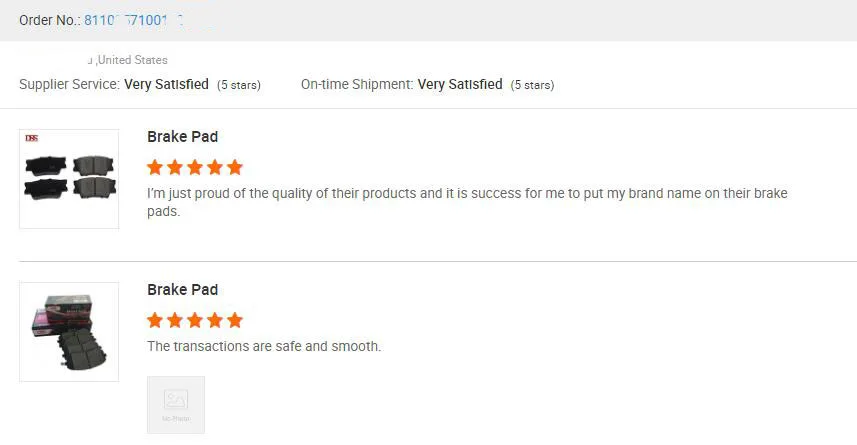Image resolution: width=857 pixels, height=445 pixels.
Task: Open the boxed brake pads product thumbnail
Action: click(x=69, y=331)
